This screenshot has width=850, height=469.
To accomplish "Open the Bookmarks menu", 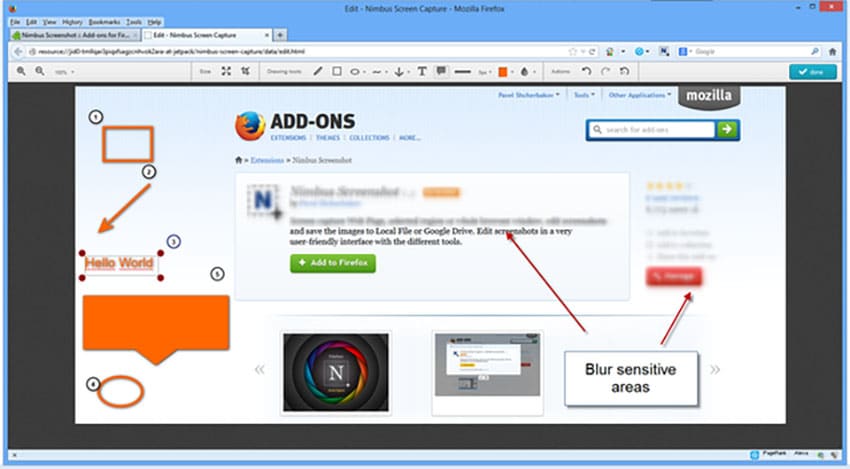I will [104, 22].
